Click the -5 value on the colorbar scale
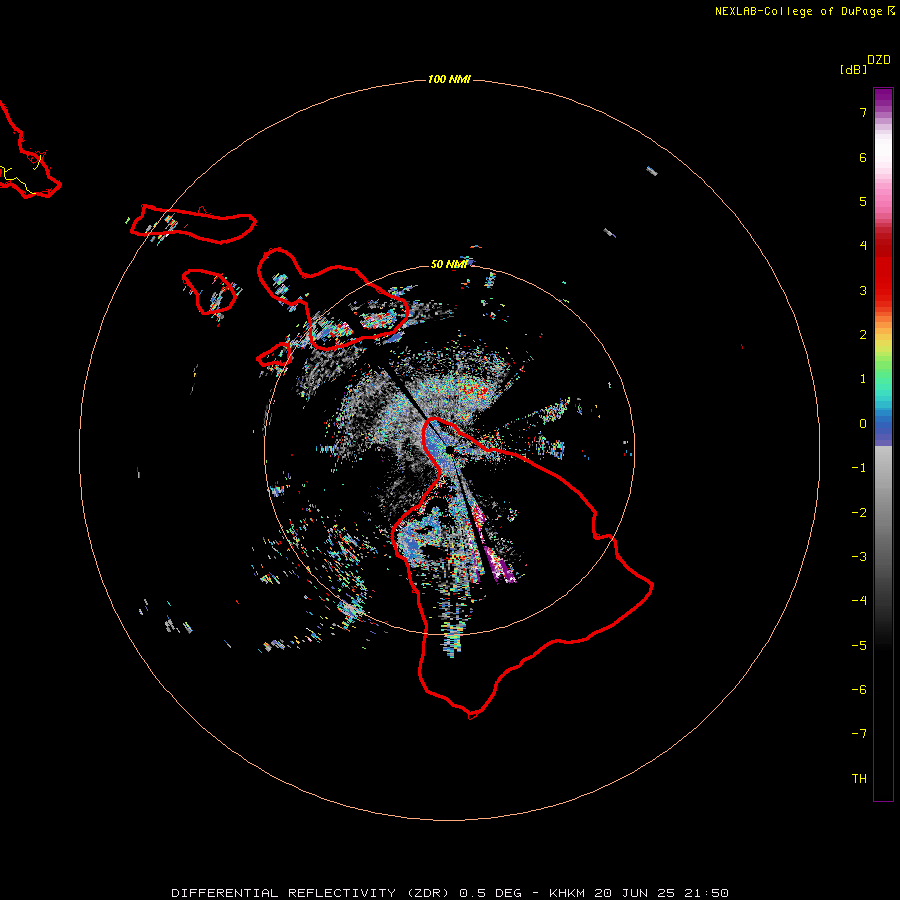The image size is (900, 900). click(x=859, y=646)
